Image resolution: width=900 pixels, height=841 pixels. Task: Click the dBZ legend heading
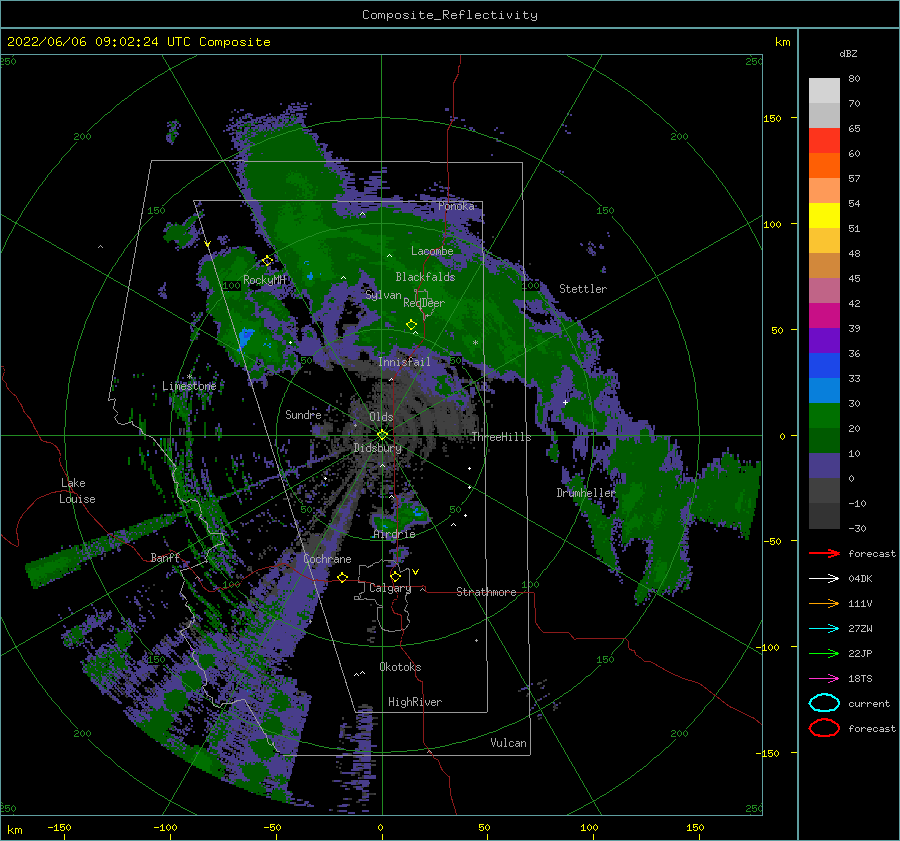pyautogui.click(x=848, y=53)
